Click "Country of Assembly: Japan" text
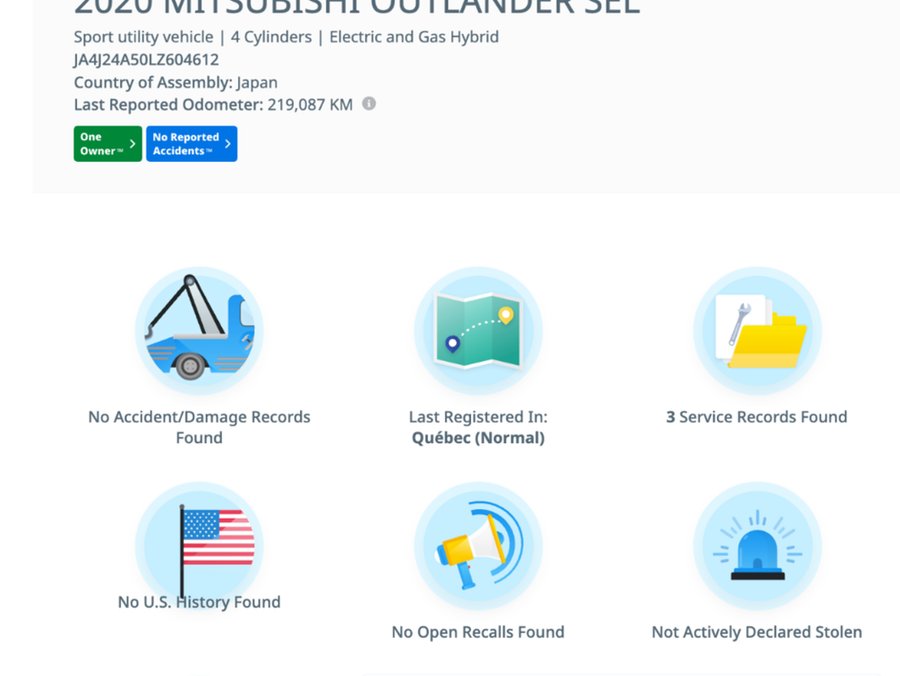 point(176,82)
